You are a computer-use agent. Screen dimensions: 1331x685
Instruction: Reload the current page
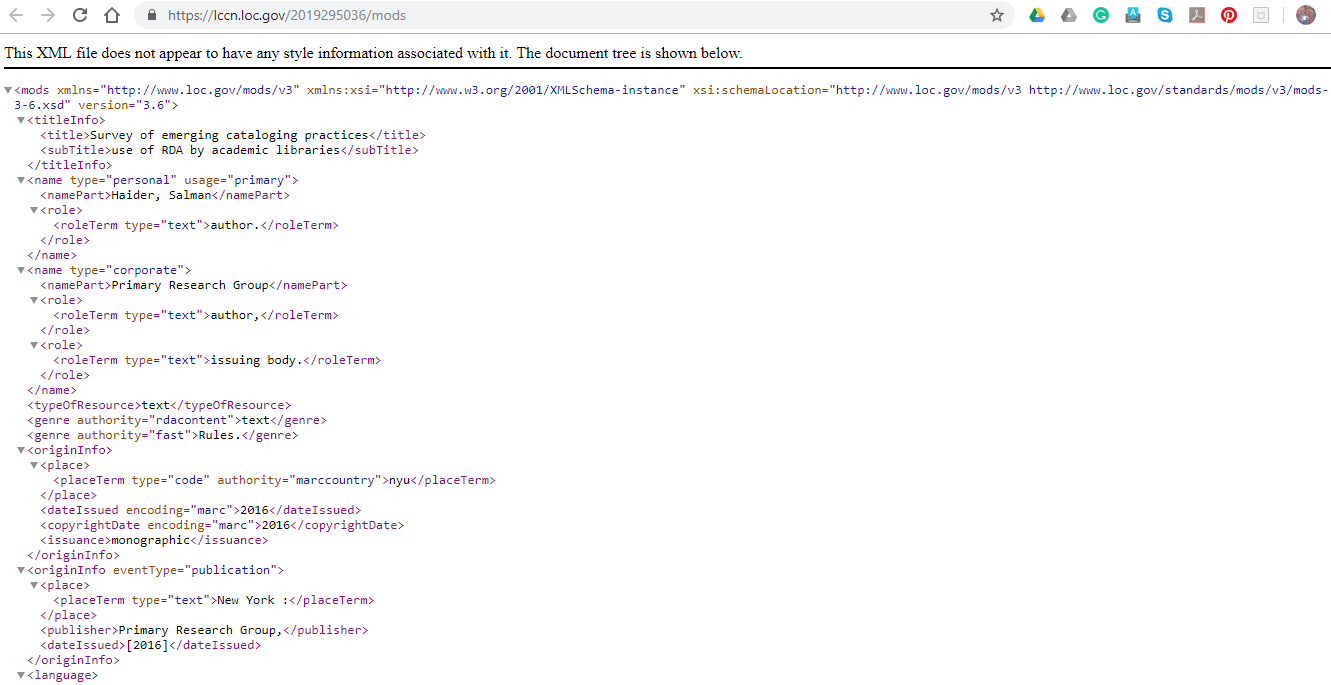[x=79, y=15]
